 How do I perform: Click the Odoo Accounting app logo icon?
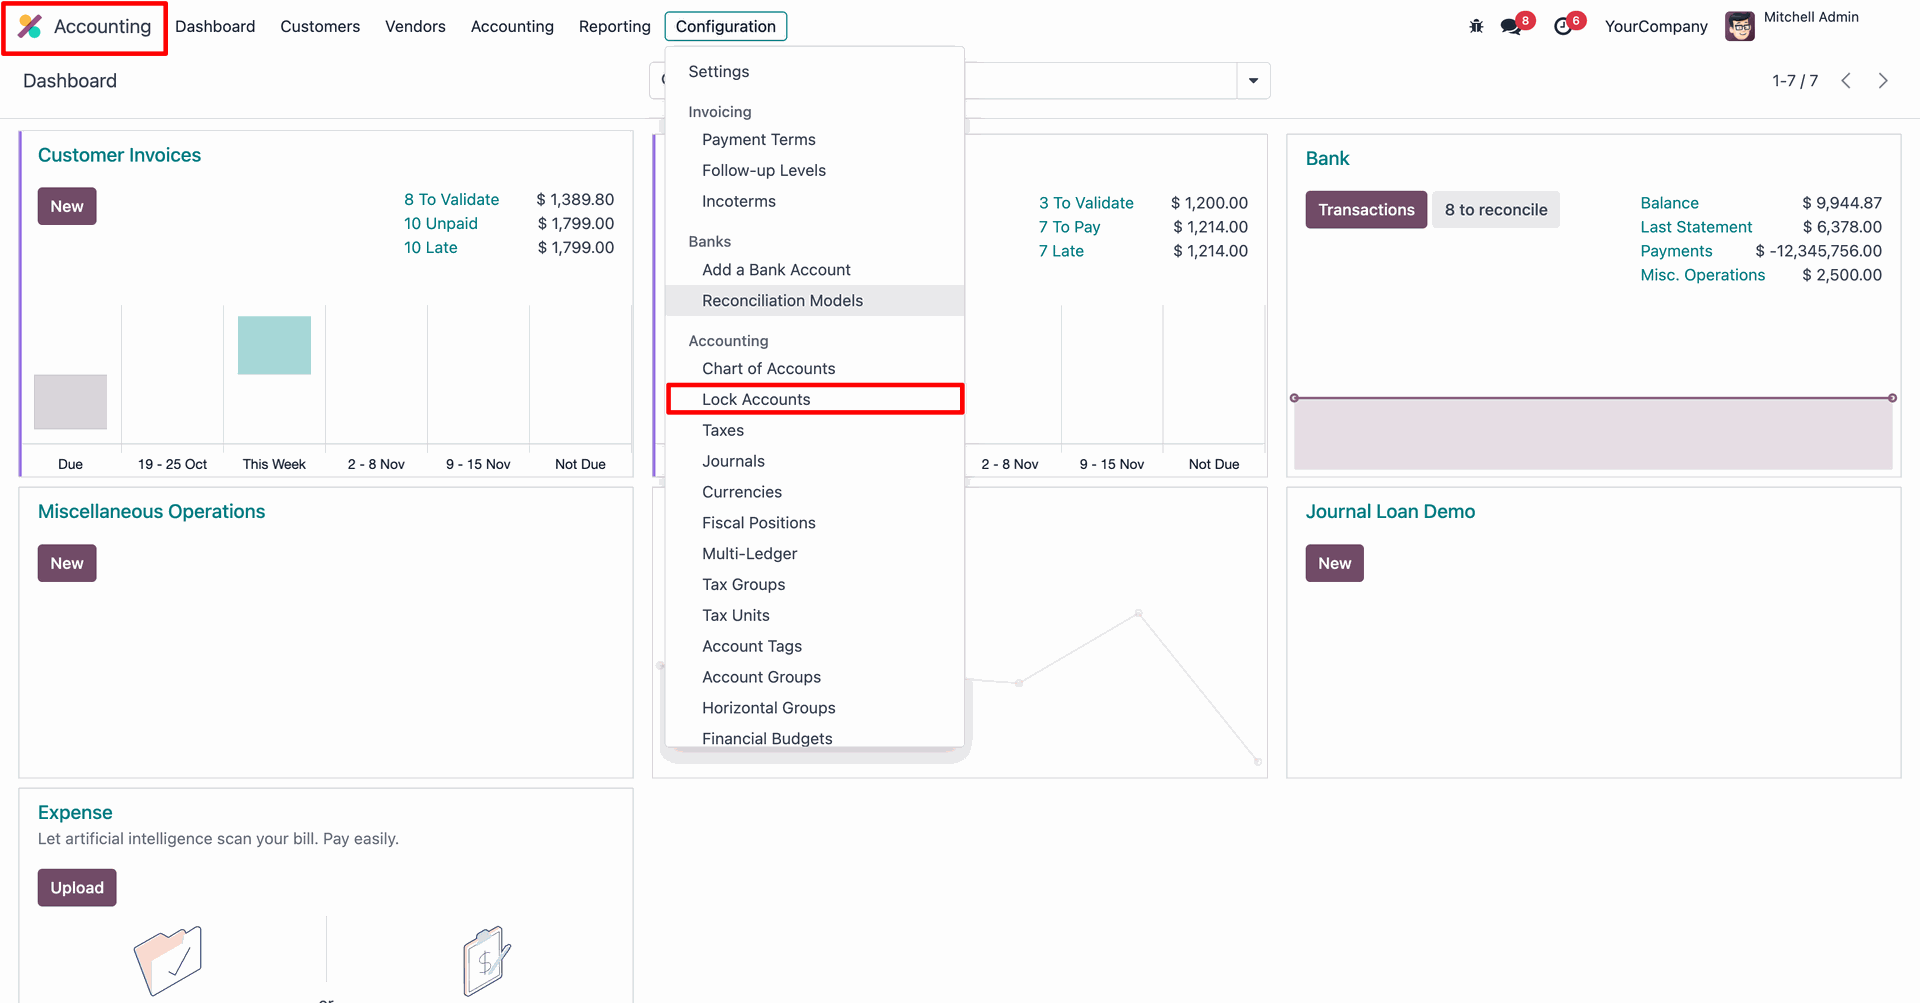[30, 27]
